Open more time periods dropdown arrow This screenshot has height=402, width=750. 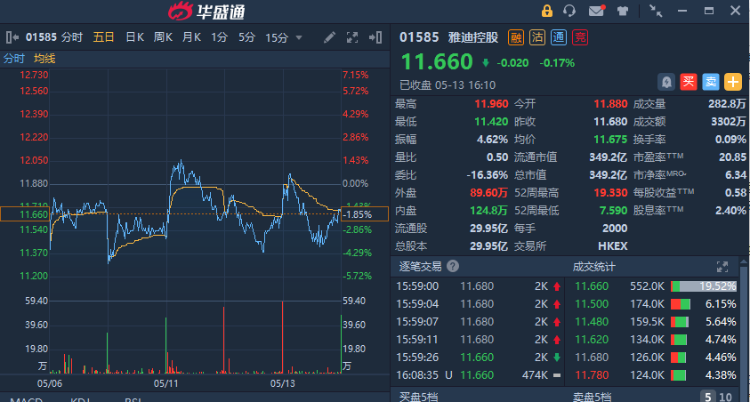tap(299, 37)
